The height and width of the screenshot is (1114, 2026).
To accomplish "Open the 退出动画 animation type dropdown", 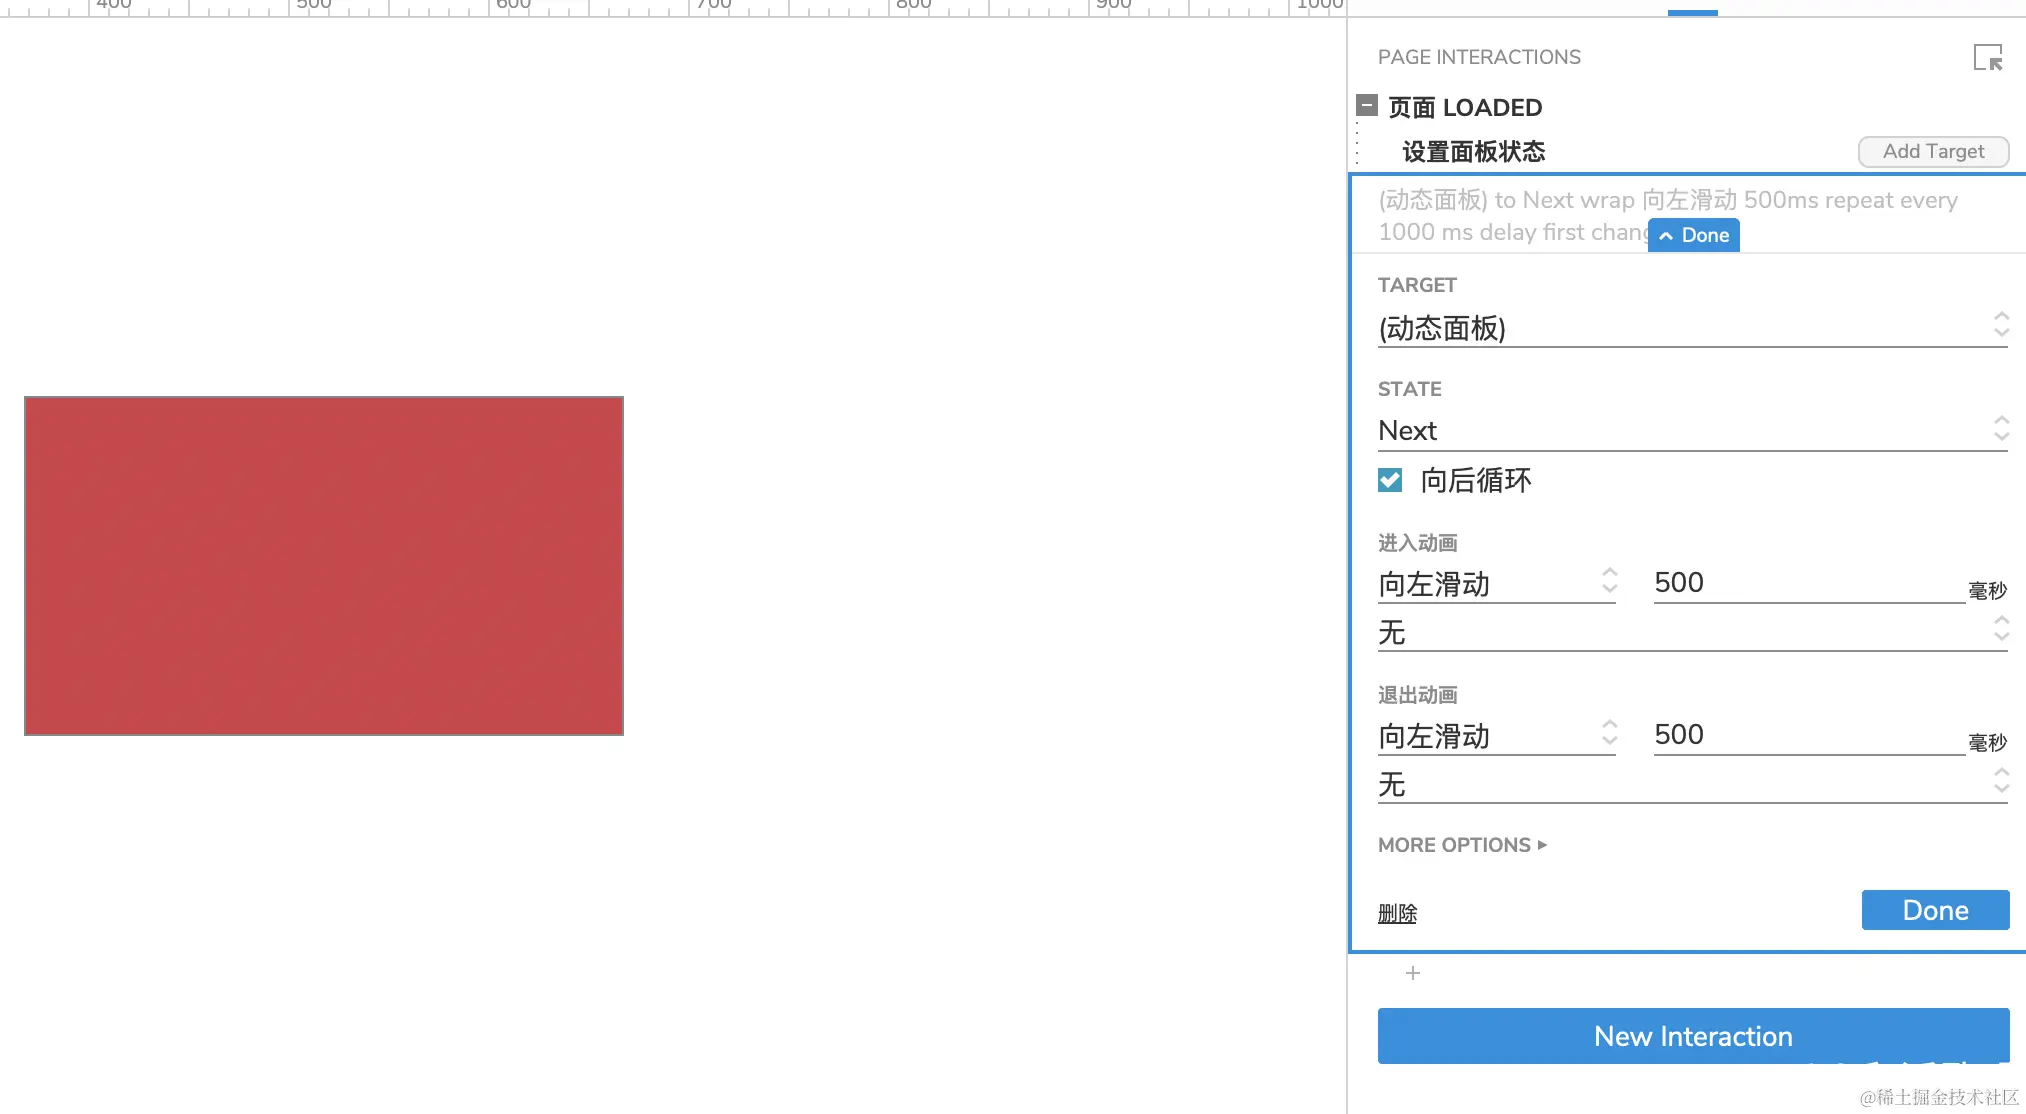I will (1496, 736).
